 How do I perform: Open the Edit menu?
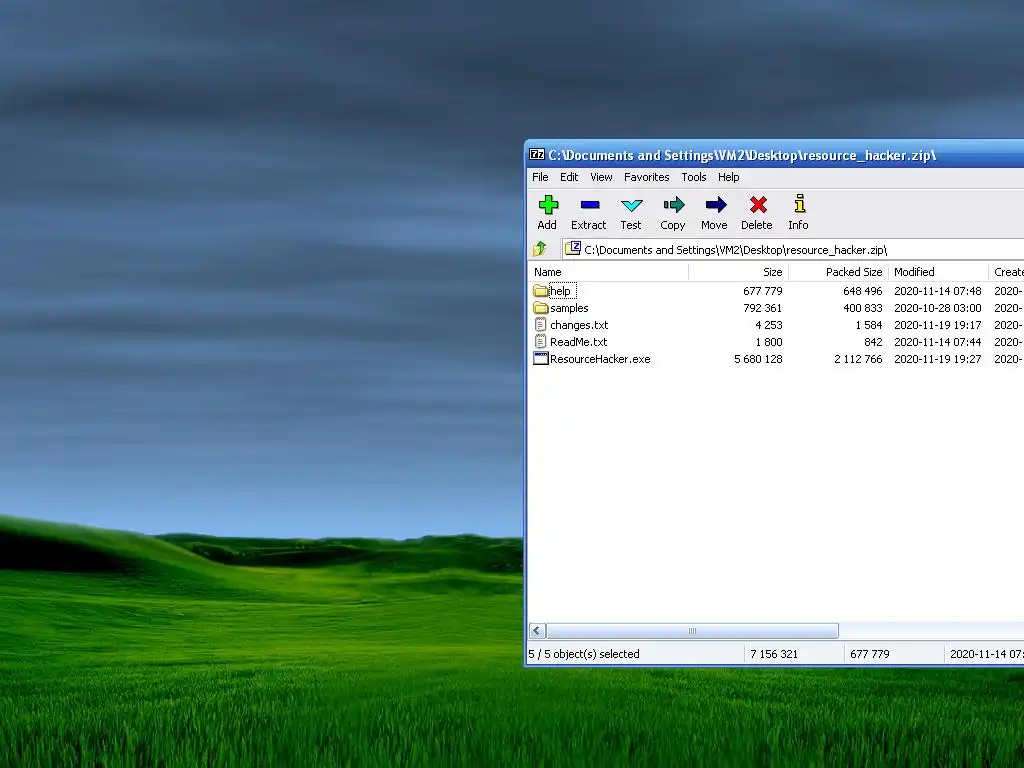569,177
